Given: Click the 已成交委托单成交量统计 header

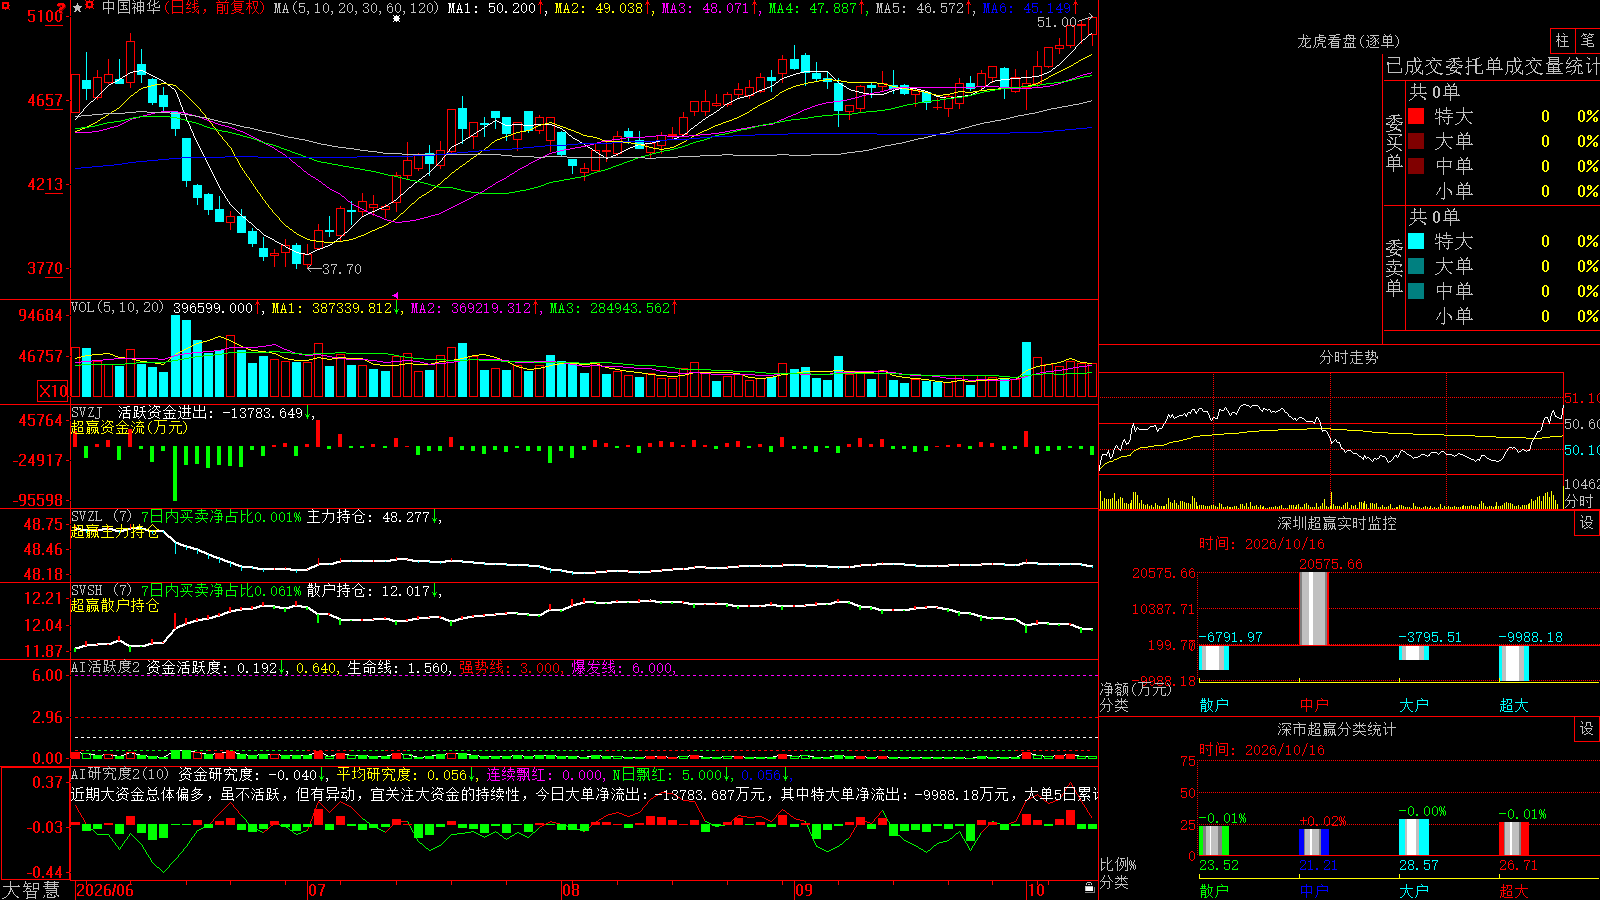Looking at the screenshot, I should pyautogui.click(x=1492, y=67).
